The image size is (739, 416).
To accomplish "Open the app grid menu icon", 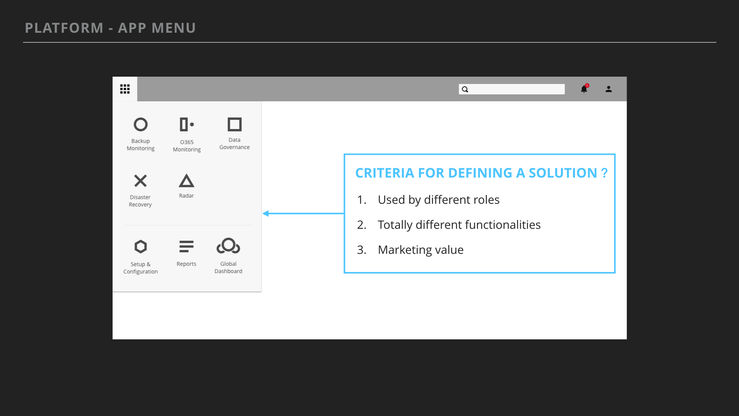I will (125, 89).
